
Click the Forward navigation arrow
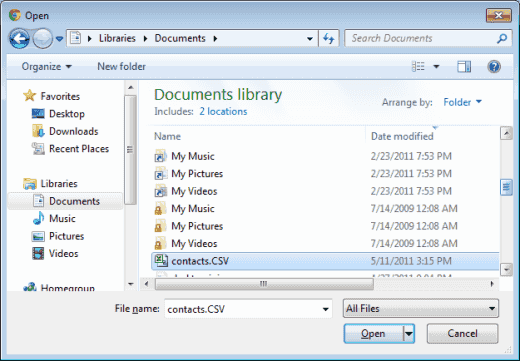click(43, 38)
